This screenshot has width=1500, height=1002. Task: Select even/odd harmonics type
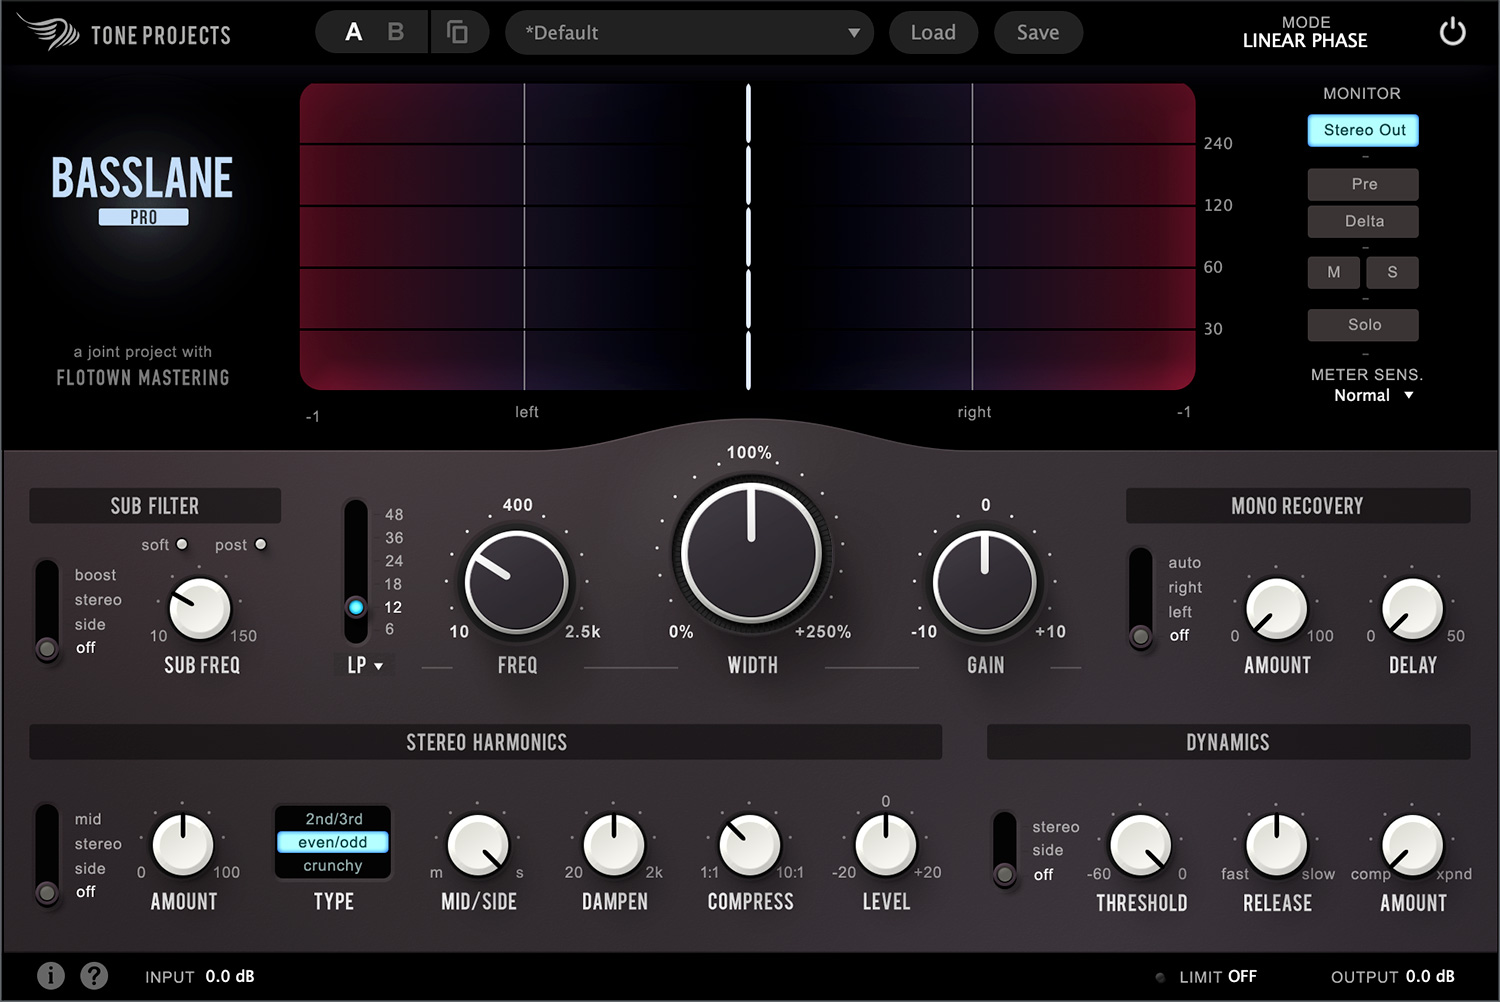tap(333, 842)
